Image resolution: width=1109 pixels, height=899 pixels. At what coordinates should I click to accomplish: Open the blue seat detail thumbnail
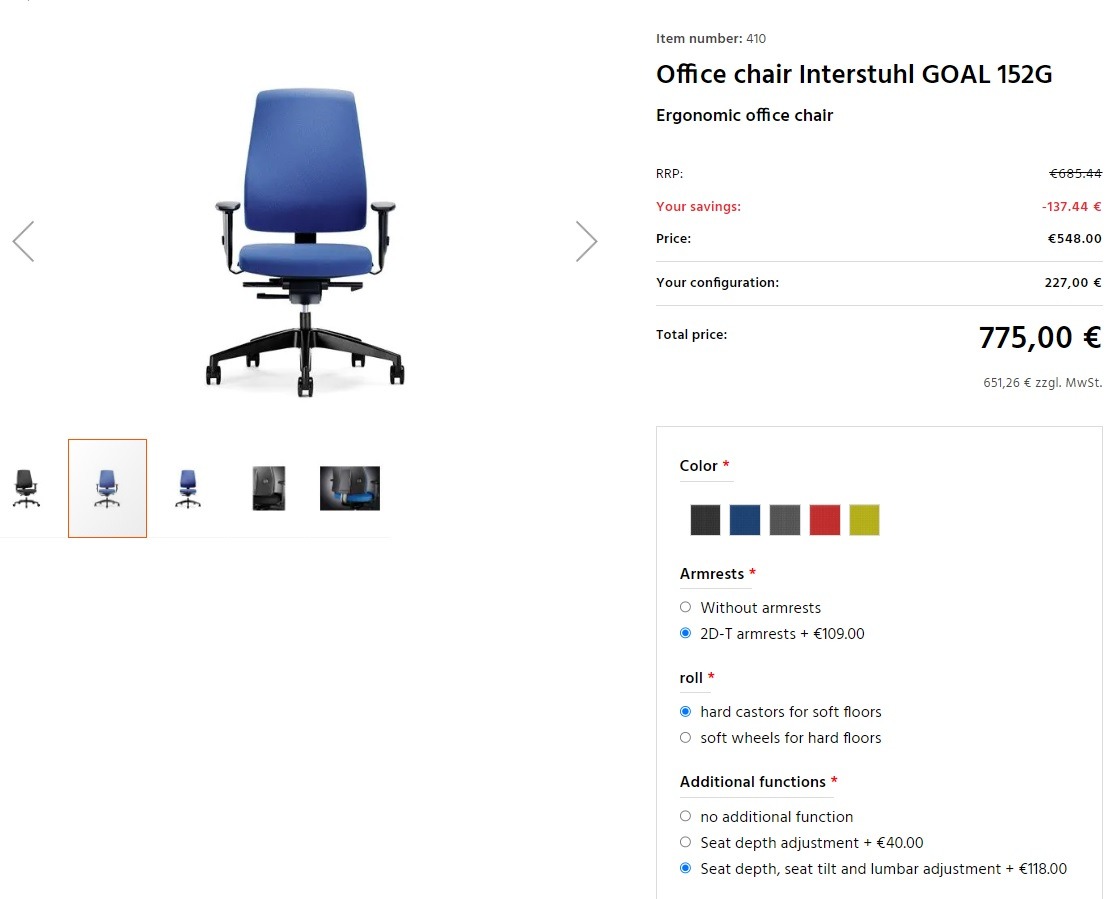(x=350, y=488)
